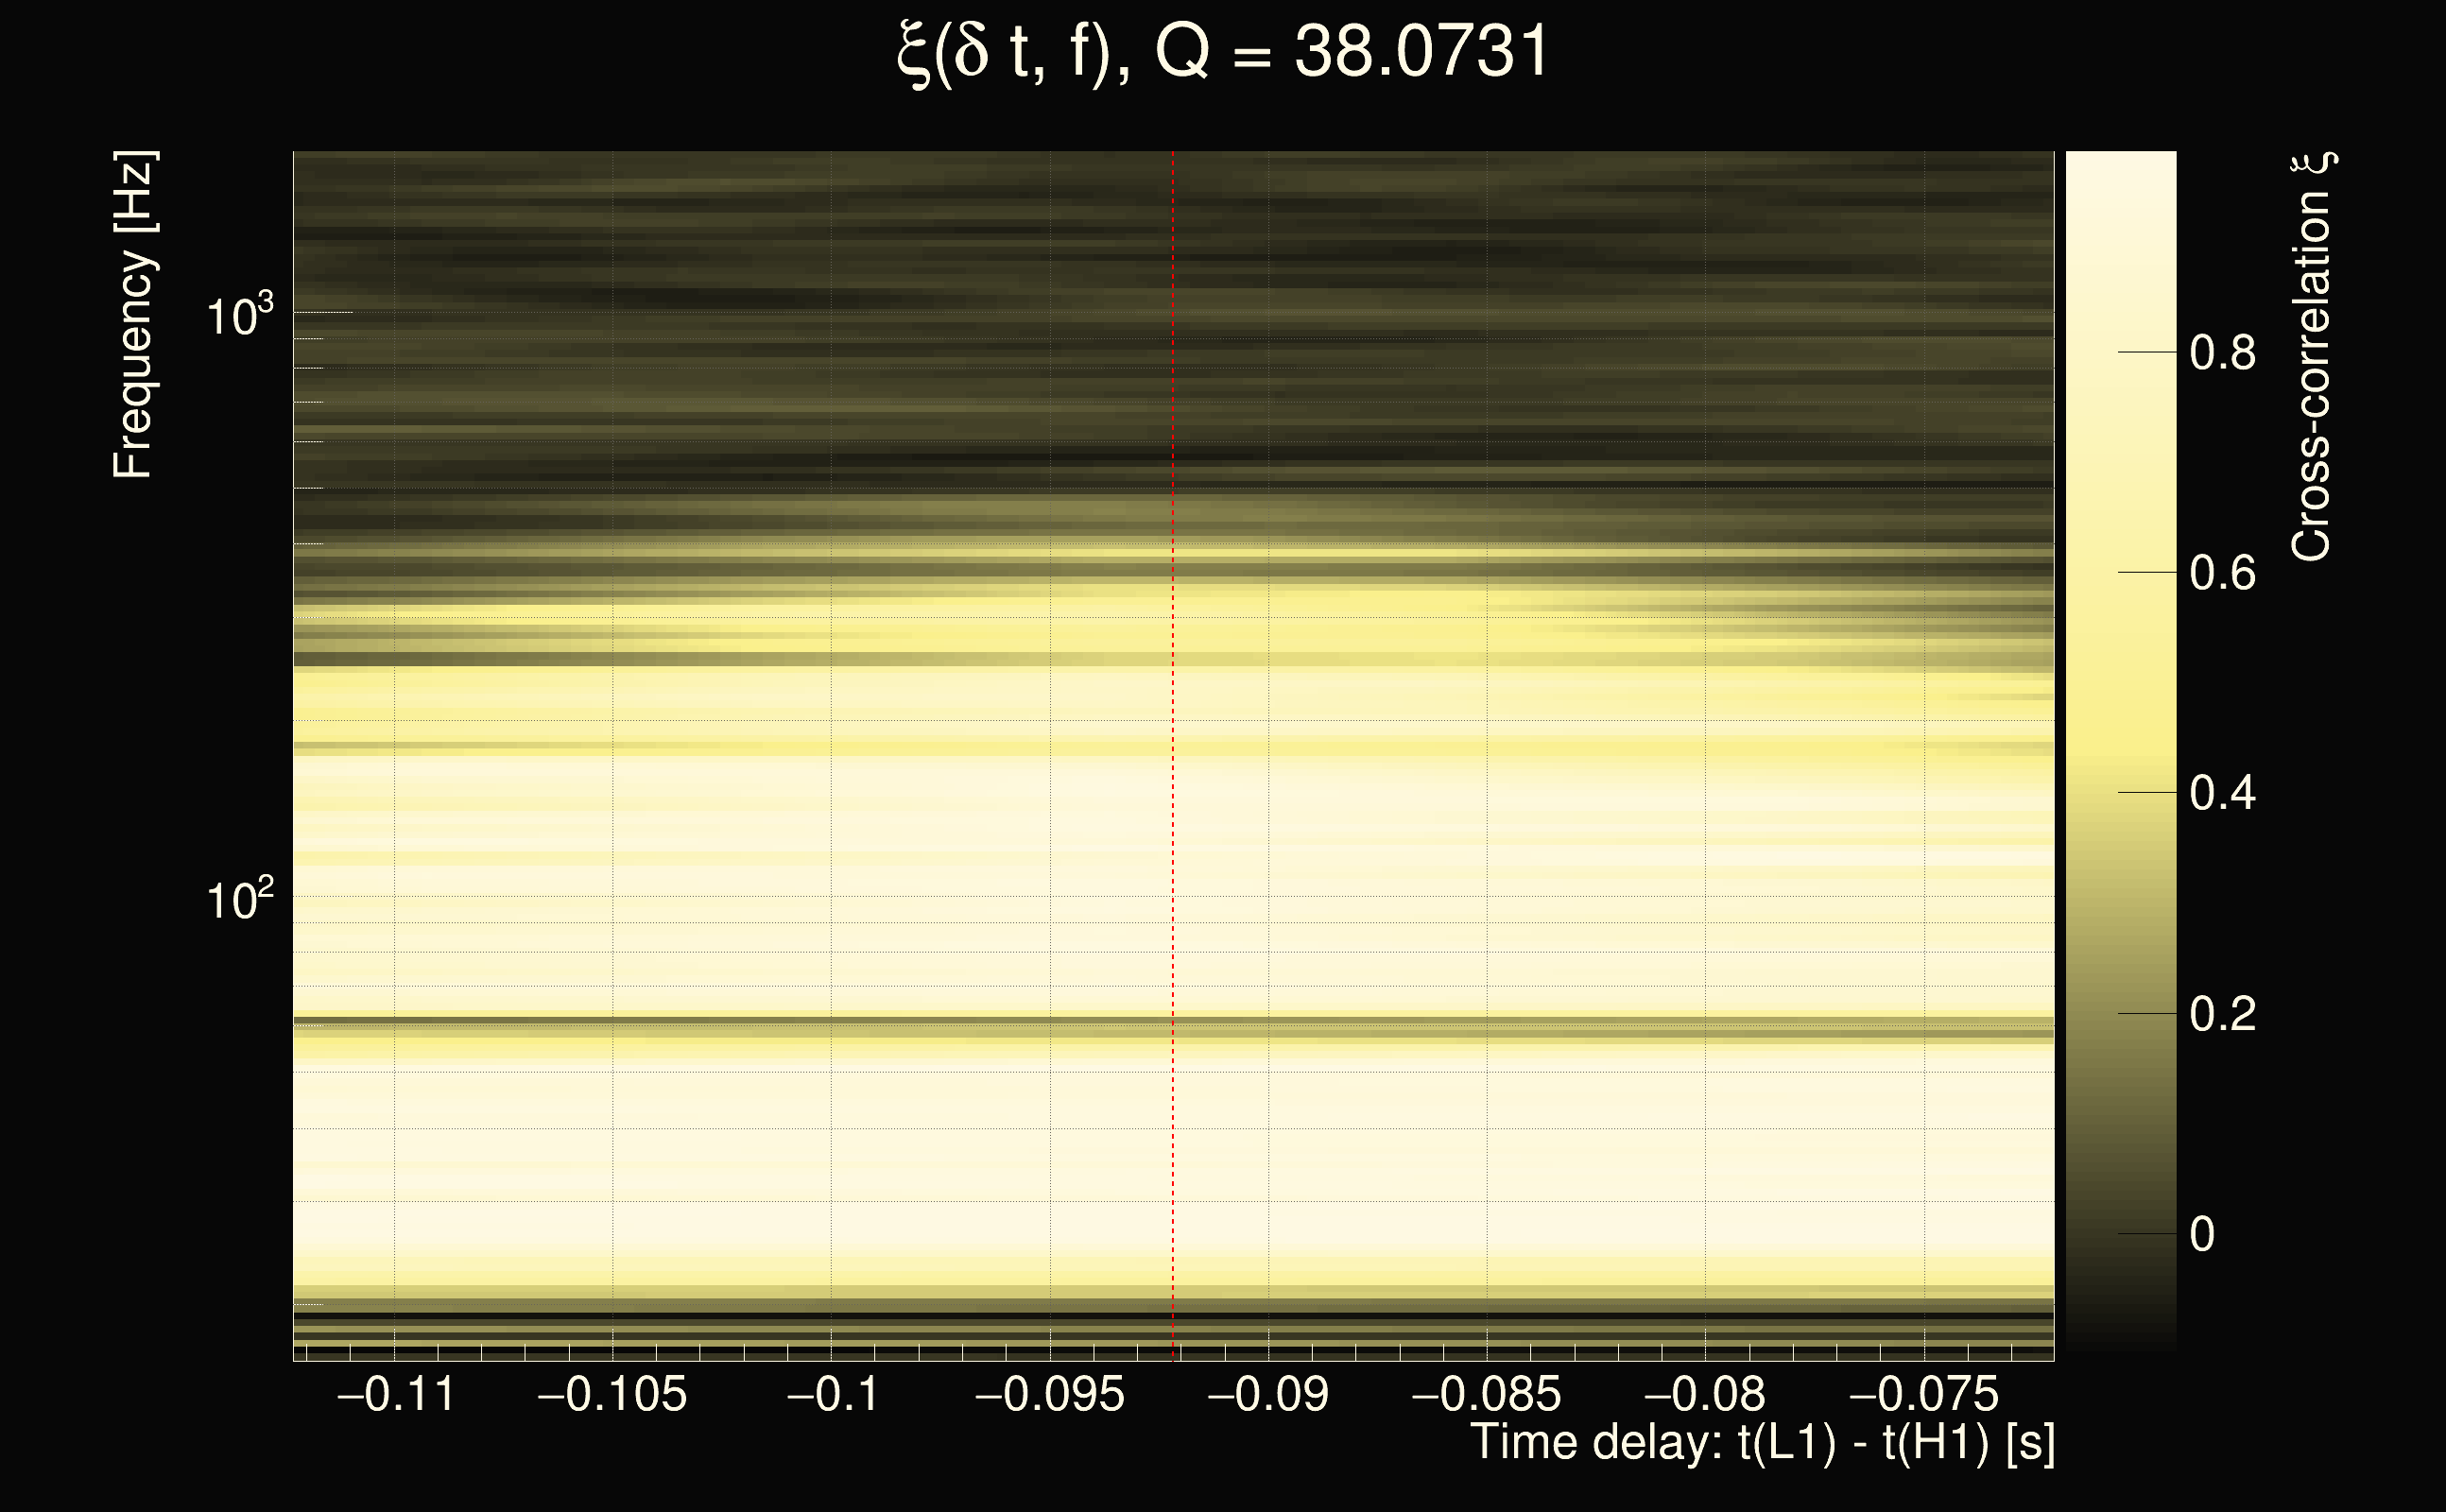Click the –0.08 time delay tick label

tap(1704, 1394)
